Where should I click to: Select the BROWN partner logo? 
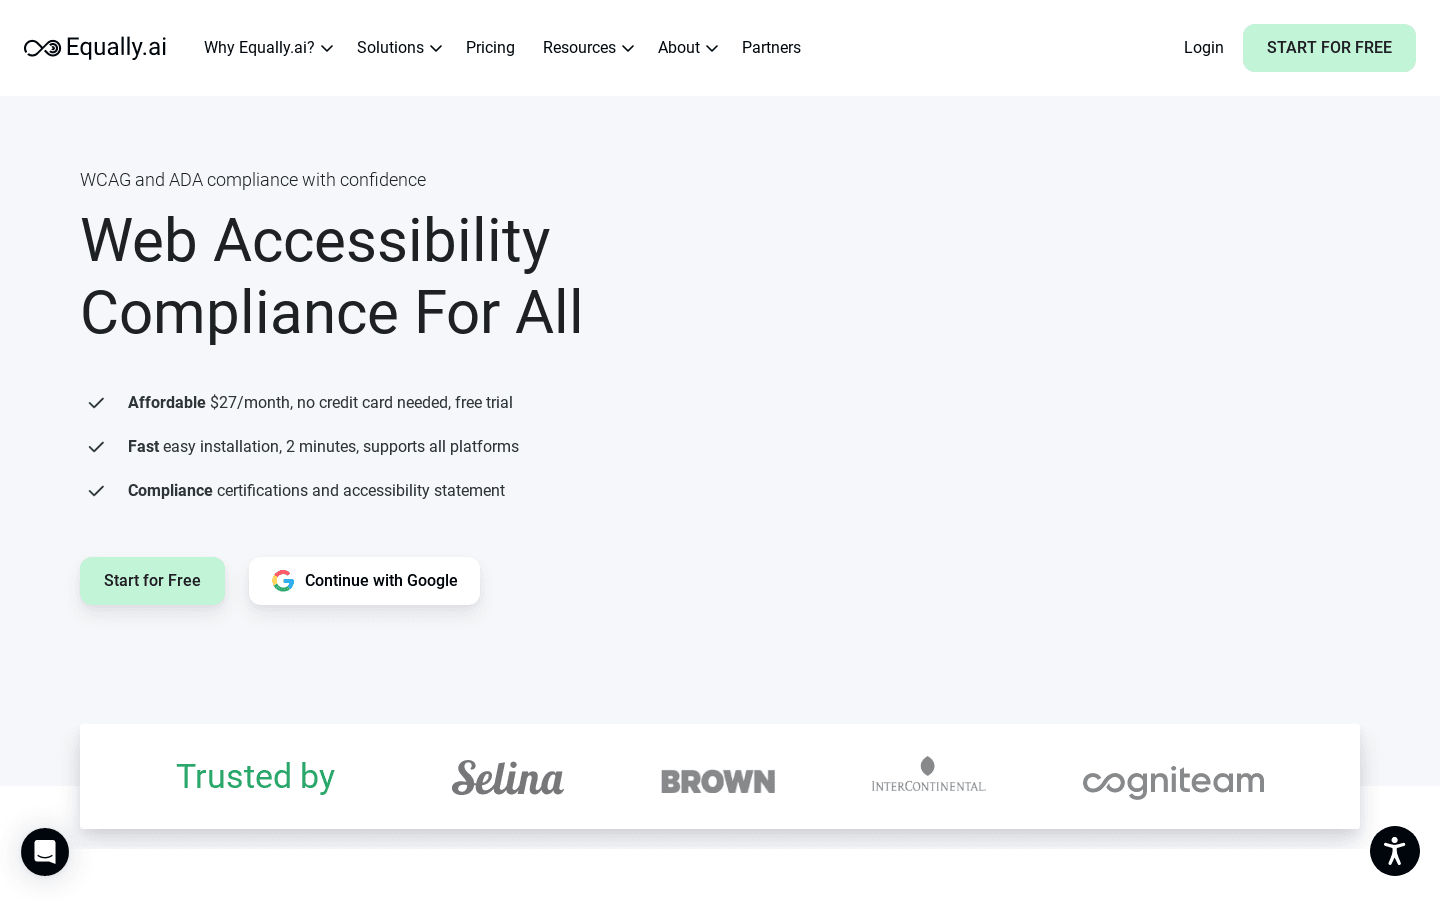pos(718,781)
